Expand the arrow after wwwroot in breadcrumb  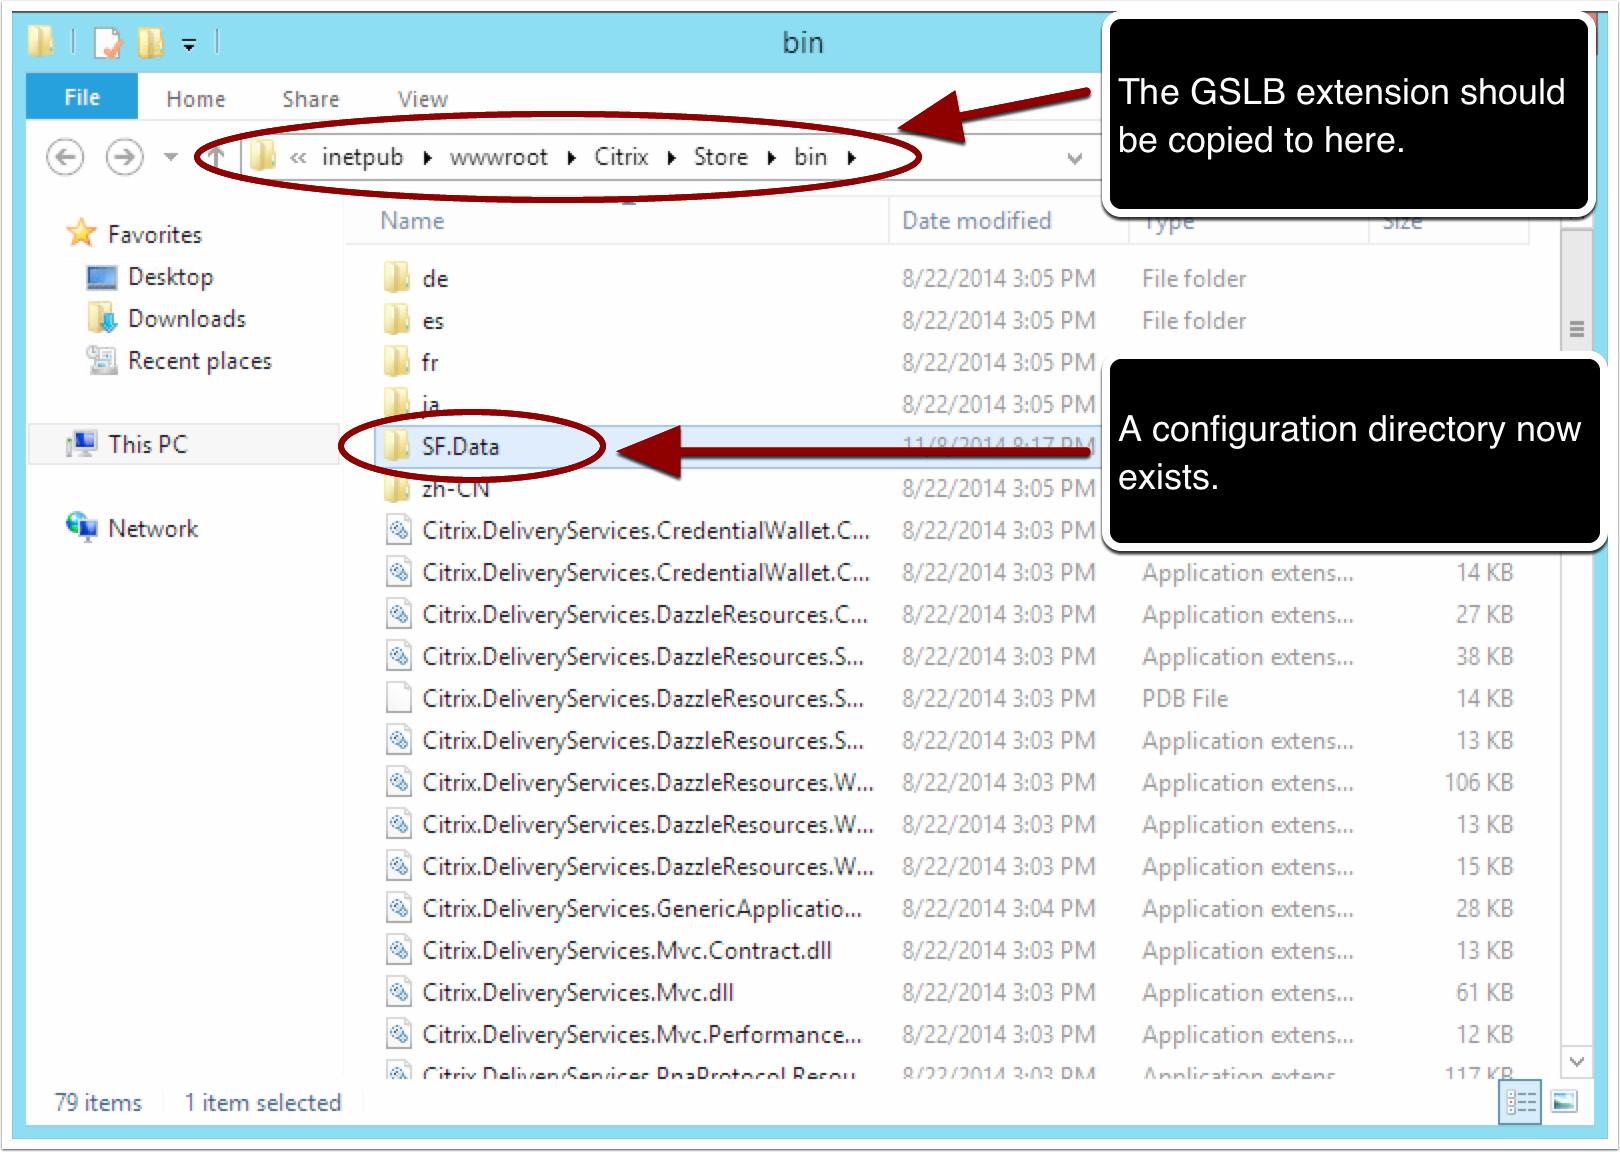click(571, 158)
